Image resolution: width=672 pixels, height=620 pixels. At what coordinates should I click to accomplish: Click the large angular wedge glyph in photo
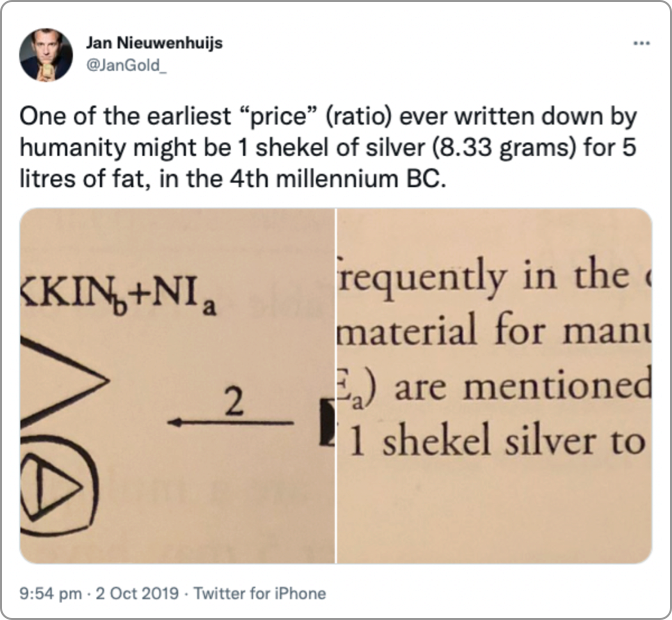(x=64, y=381)
